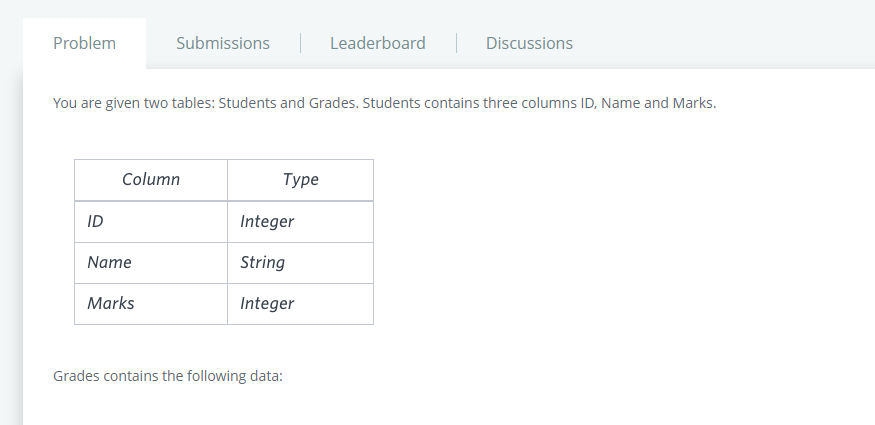Click the divider between Submissions and Leaderboard

point(301,43)
